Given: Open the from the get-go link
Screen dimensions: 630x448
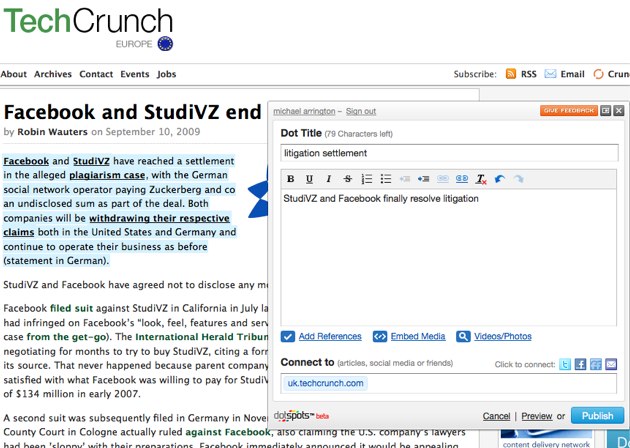Looking at the screenshot, I should (x=66, y=337).
